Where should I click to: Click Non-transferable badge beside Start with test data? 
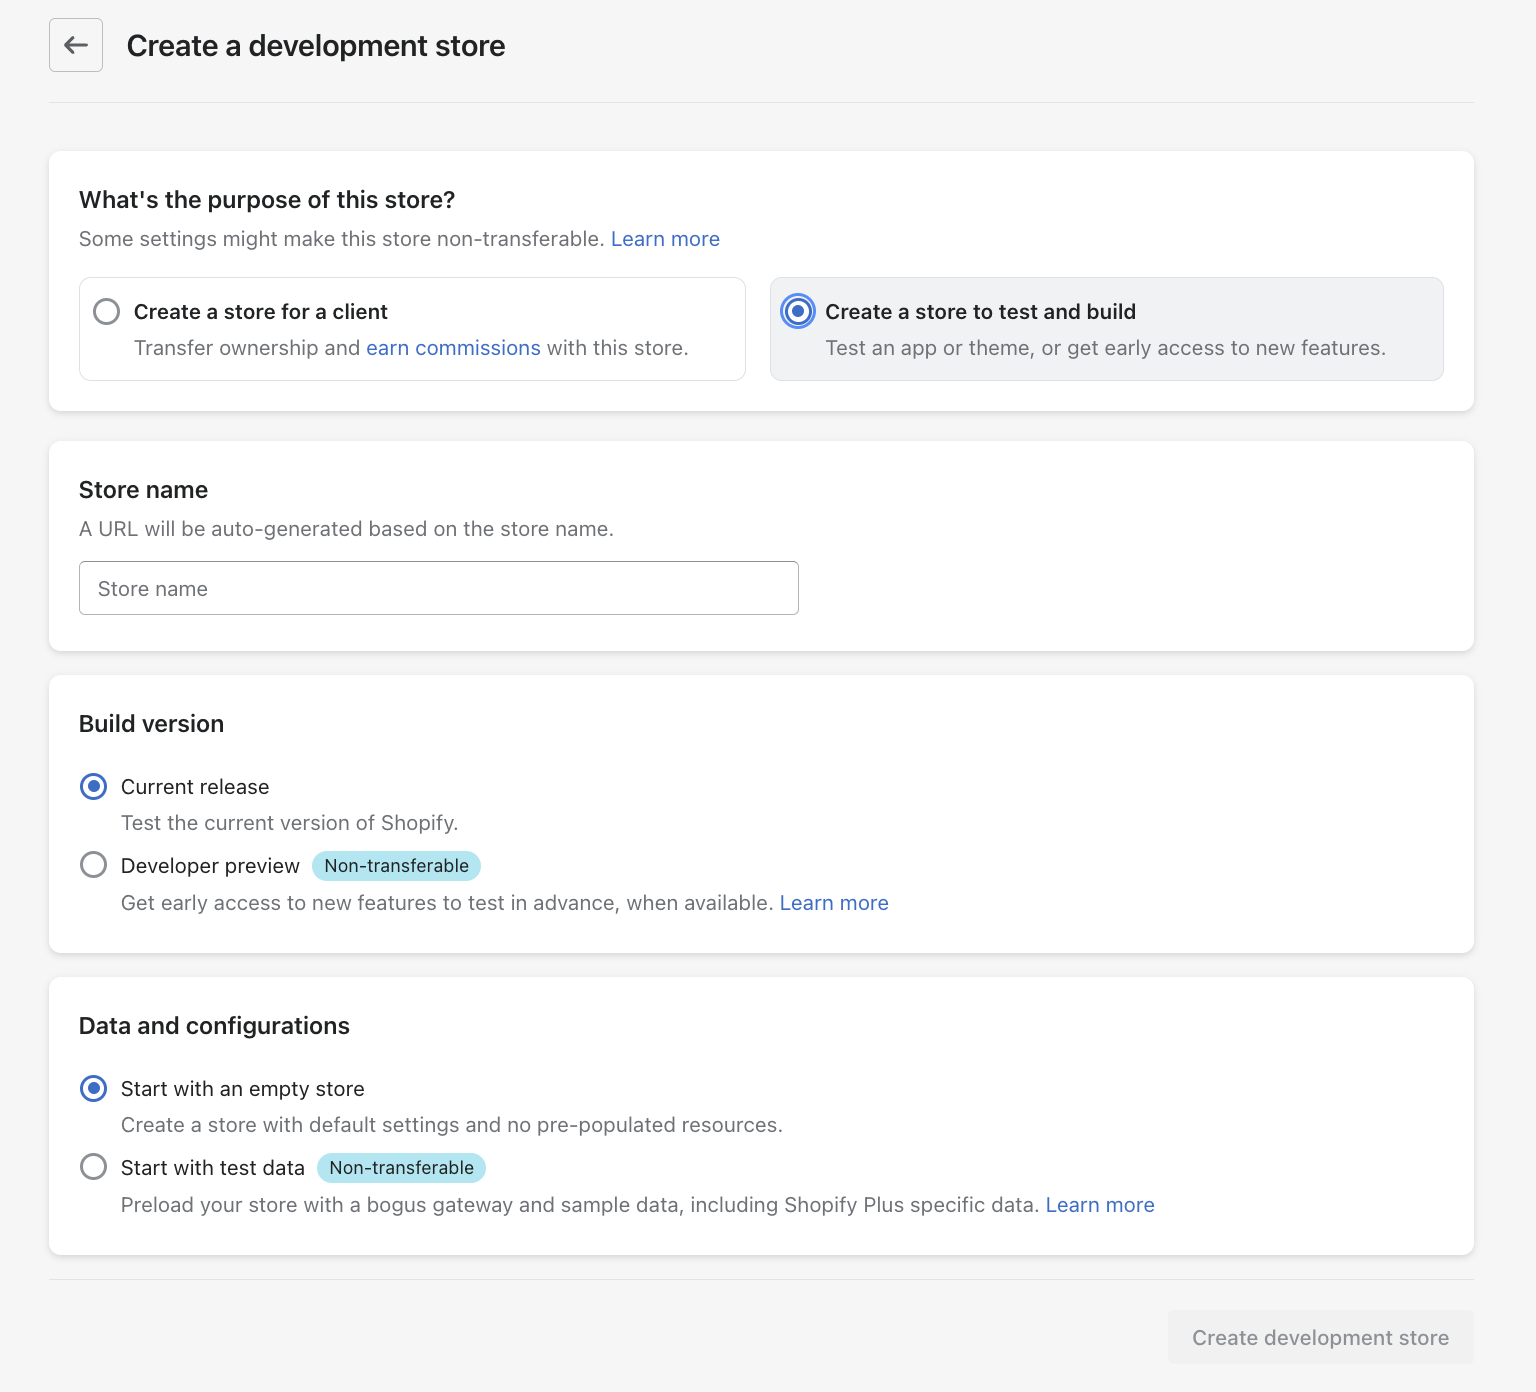pos(401,1168)
